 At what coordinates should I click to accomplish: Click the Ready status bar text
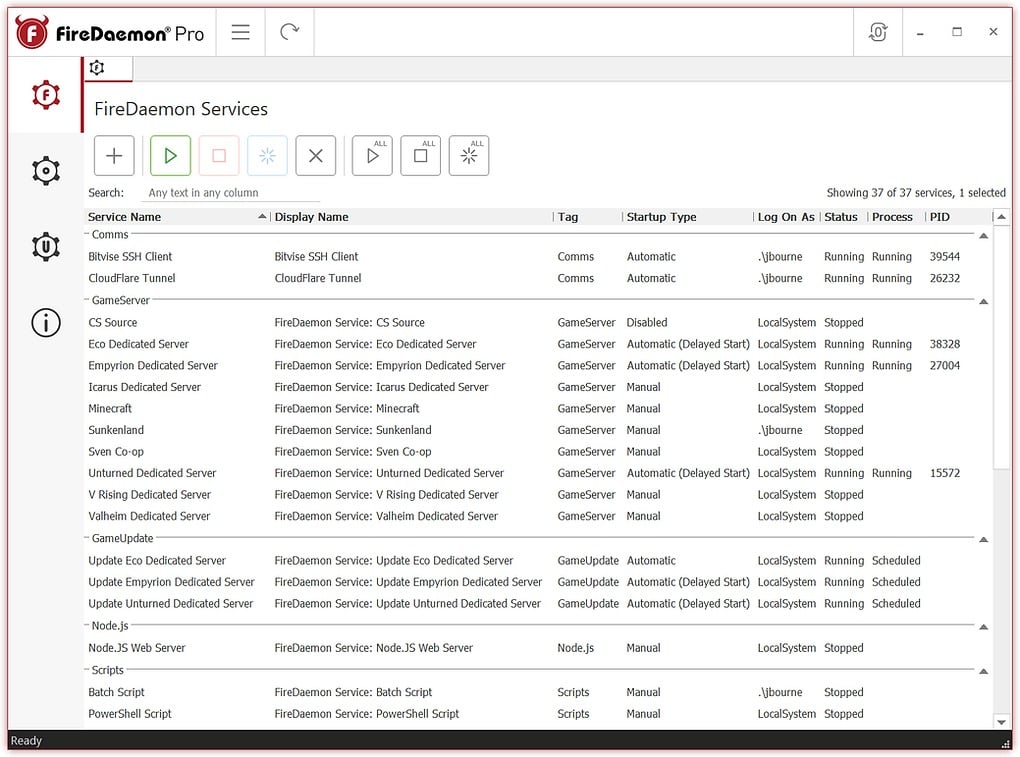(26, 741)
